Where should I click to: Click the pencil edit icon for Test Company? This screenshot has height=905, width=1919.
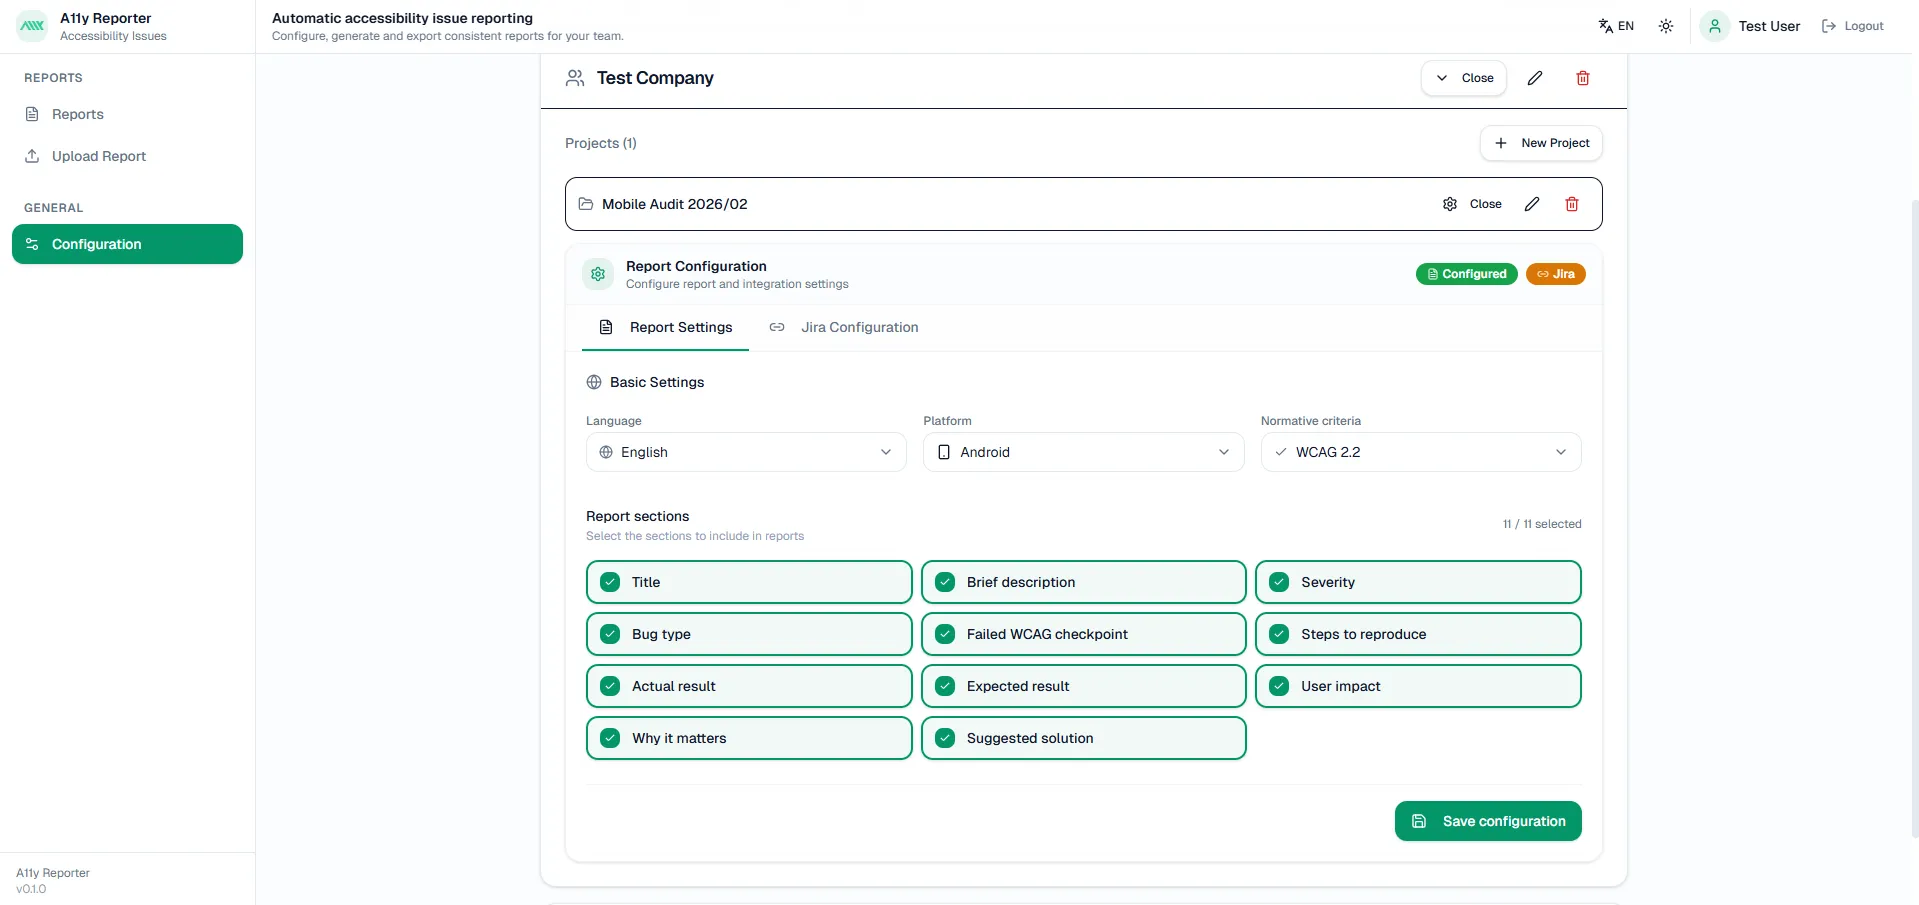tap(1535, 78)
